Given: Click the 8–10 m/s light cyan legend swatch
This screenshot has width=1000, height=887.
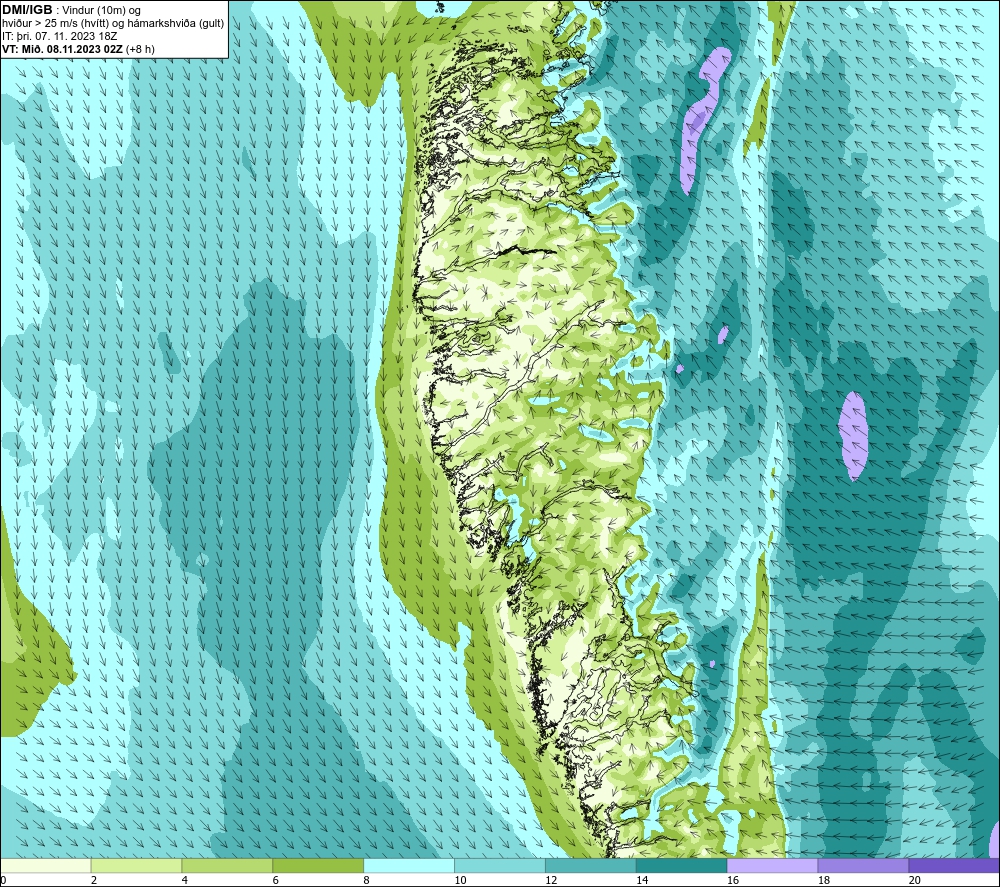Looking at the screenshot, I should coord(409,866).
